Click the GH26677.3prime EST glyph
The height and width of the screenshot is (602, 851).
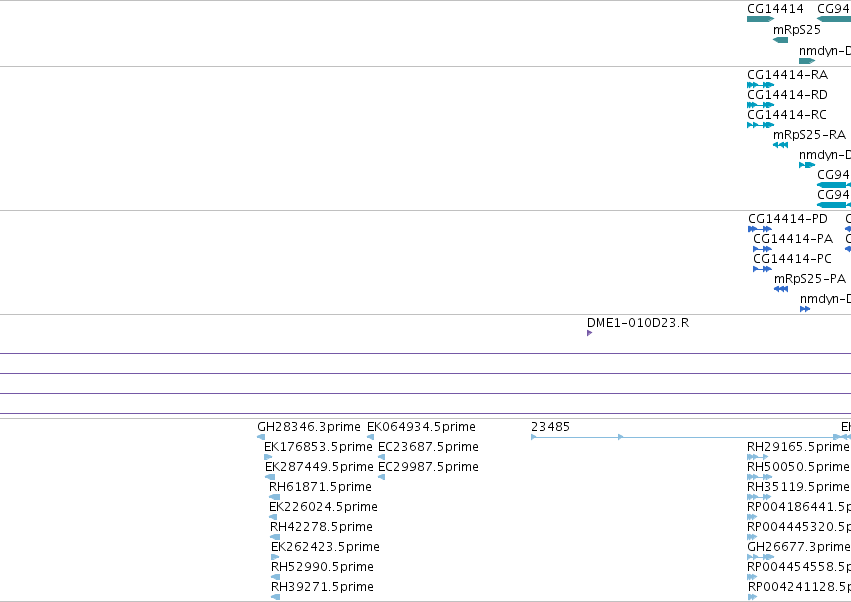click(x=761, y=557)
